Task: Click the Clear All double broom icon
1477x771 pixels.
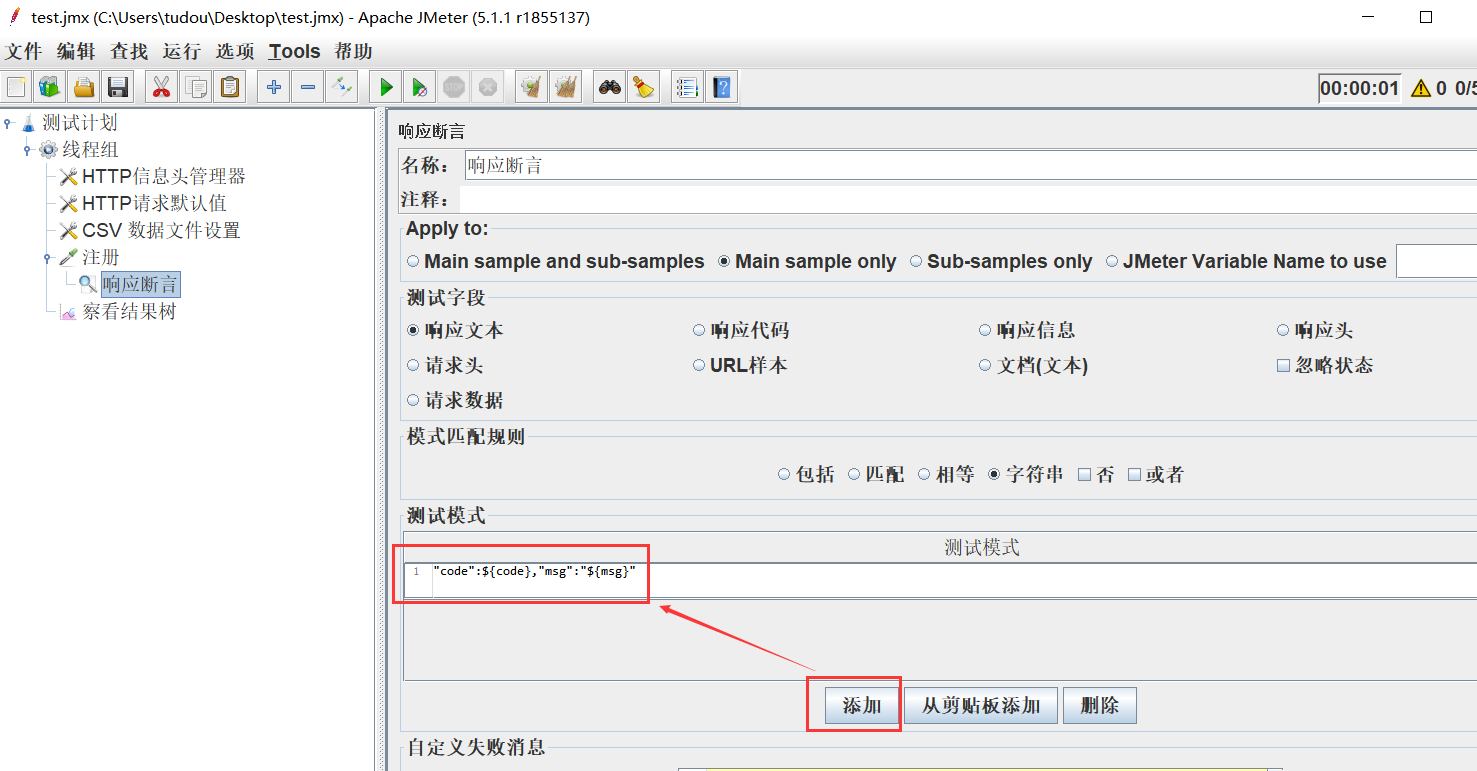Action: (566, 87)
